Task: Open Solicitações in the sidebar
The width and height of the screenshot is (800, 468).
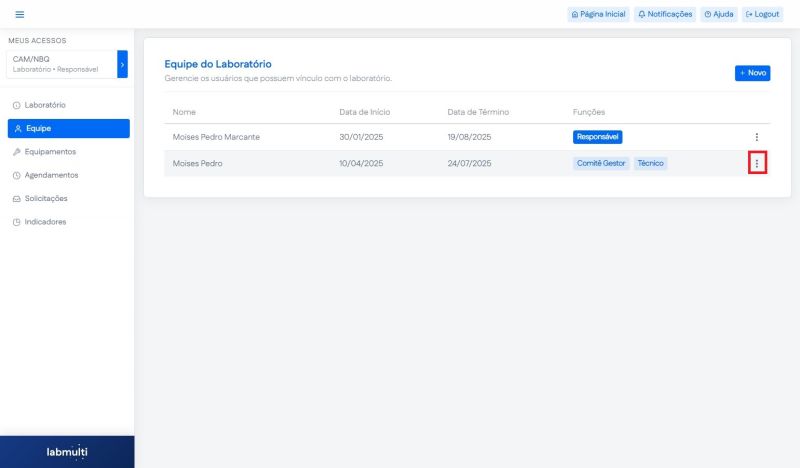Action: tap(46, 198)
